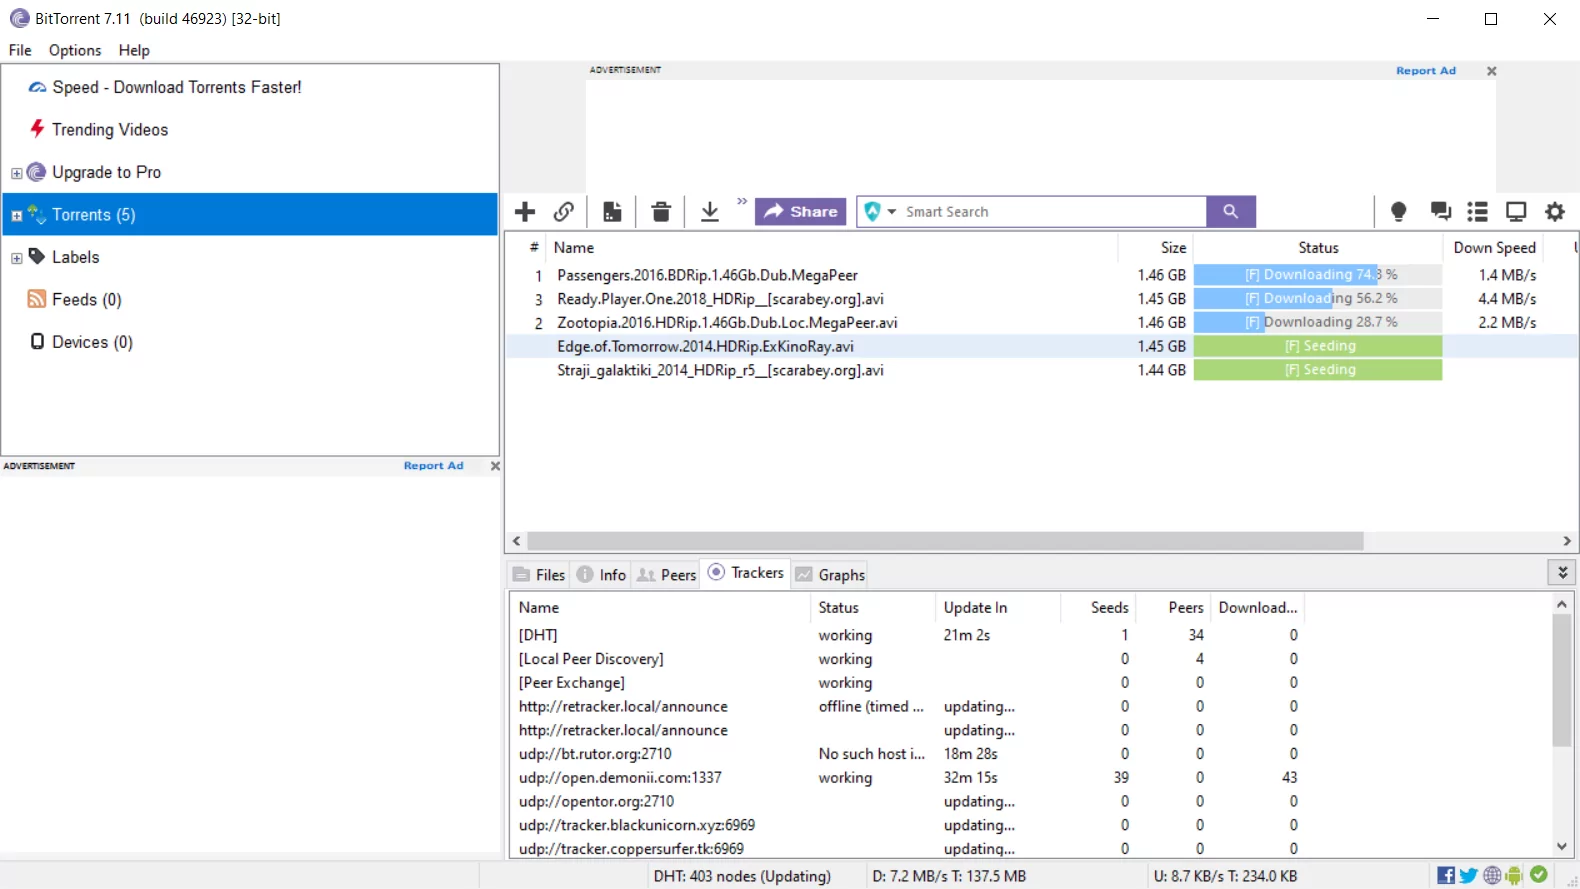This screenshot has width=1580, height=889.
Task: Click the globe web icon in status bar
Action: pos(1492,876)
